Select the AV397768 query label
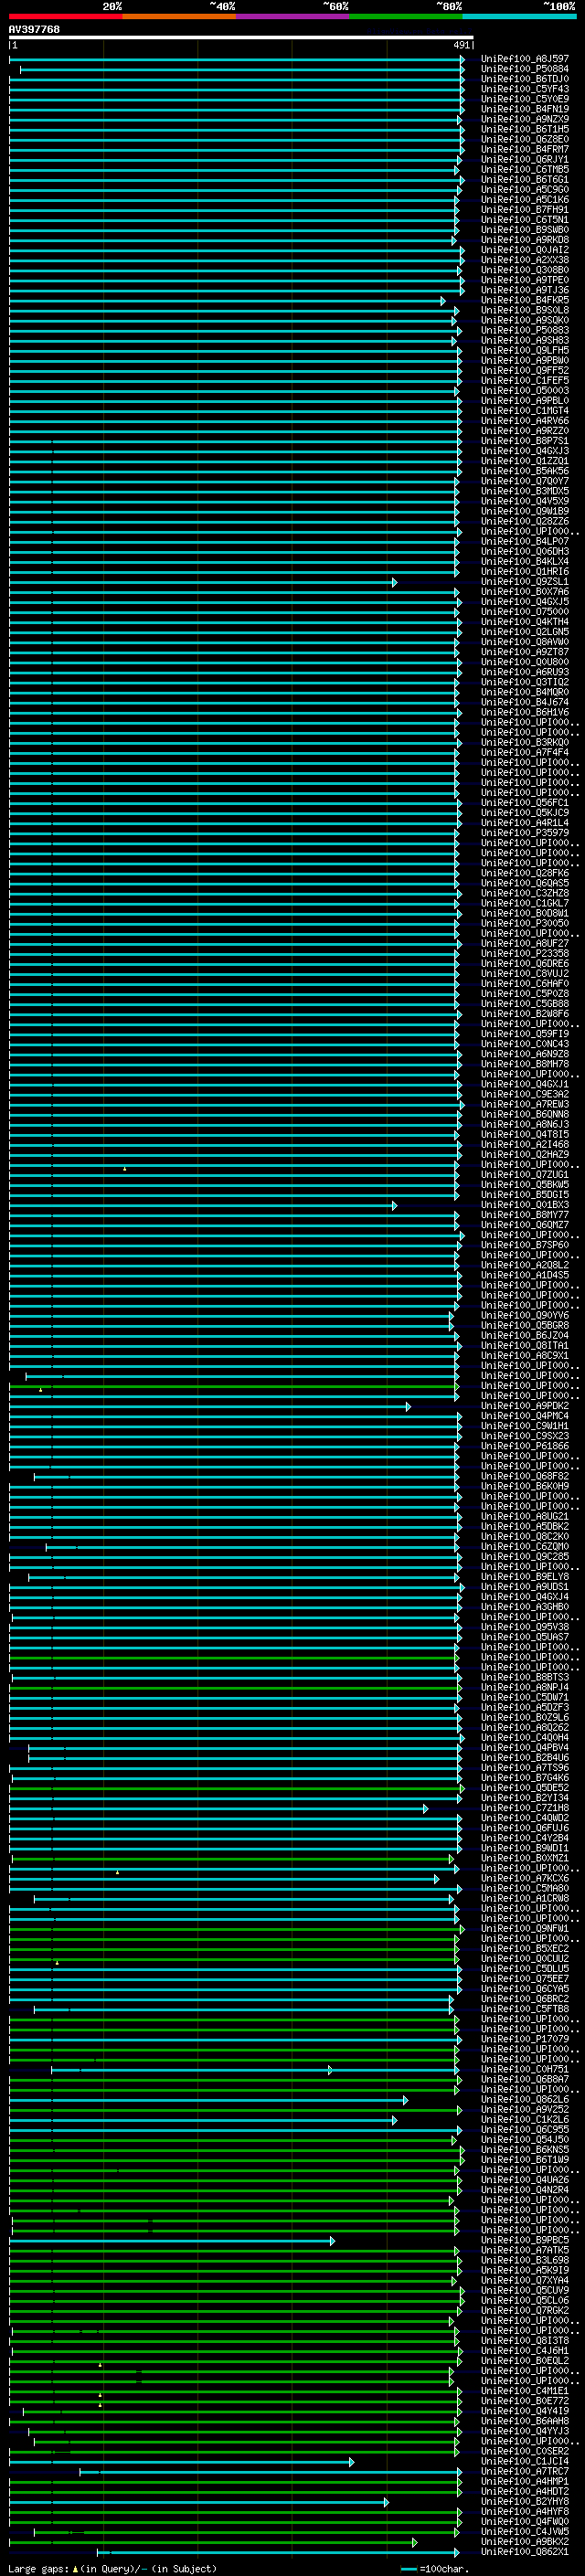 [34, 29]
